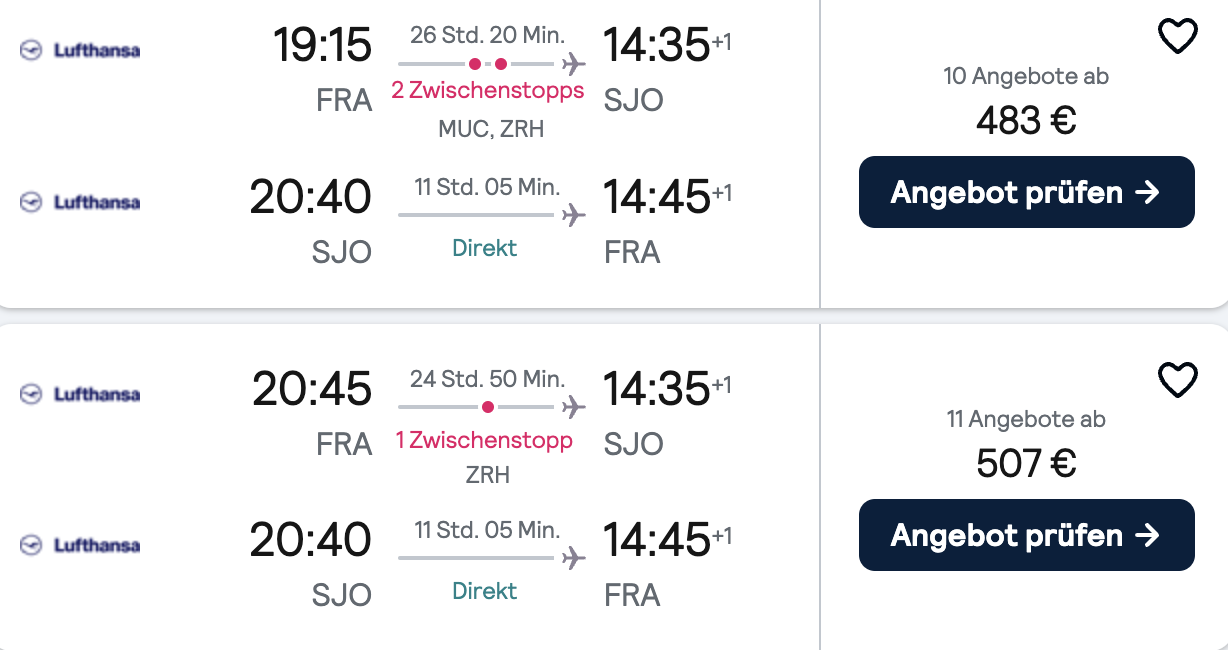1228x650 pixels.
Task: Click plane icon on the 24 Std. 50 Min. route
Action: pos(573,408)
